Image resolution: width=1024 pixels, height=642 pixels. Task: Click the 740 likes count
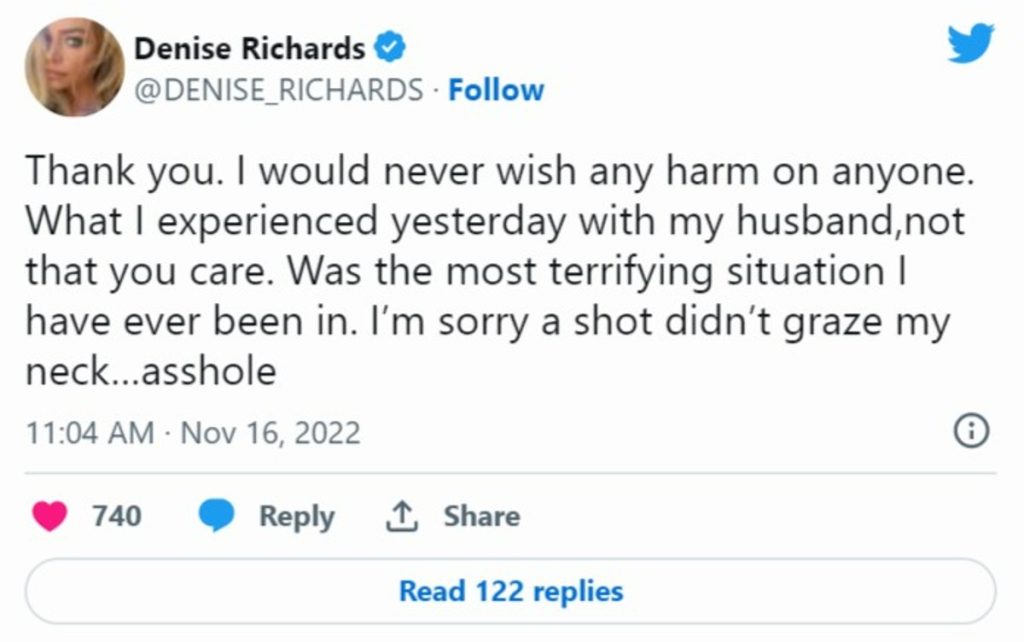117,516
